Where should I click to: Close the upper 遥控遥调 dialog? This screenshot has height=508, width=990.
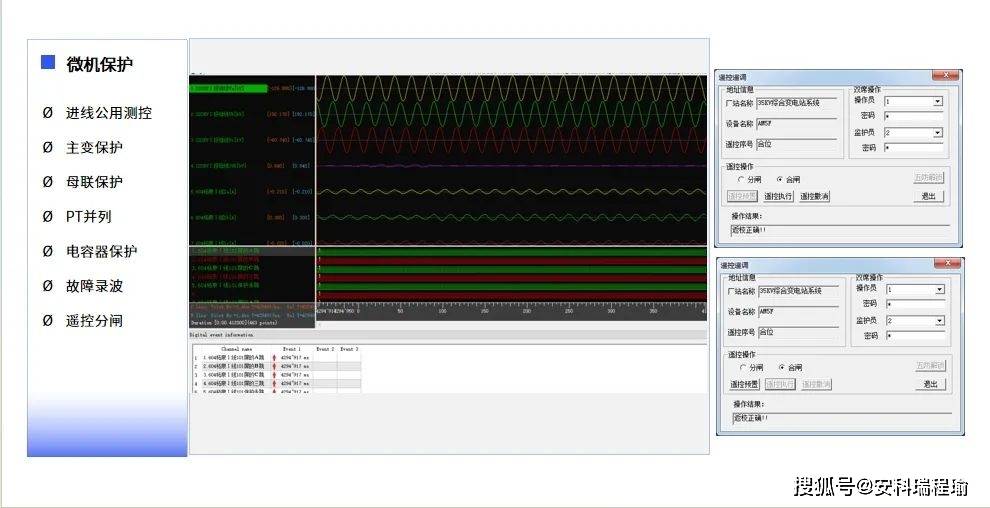(x=946, y=76)
